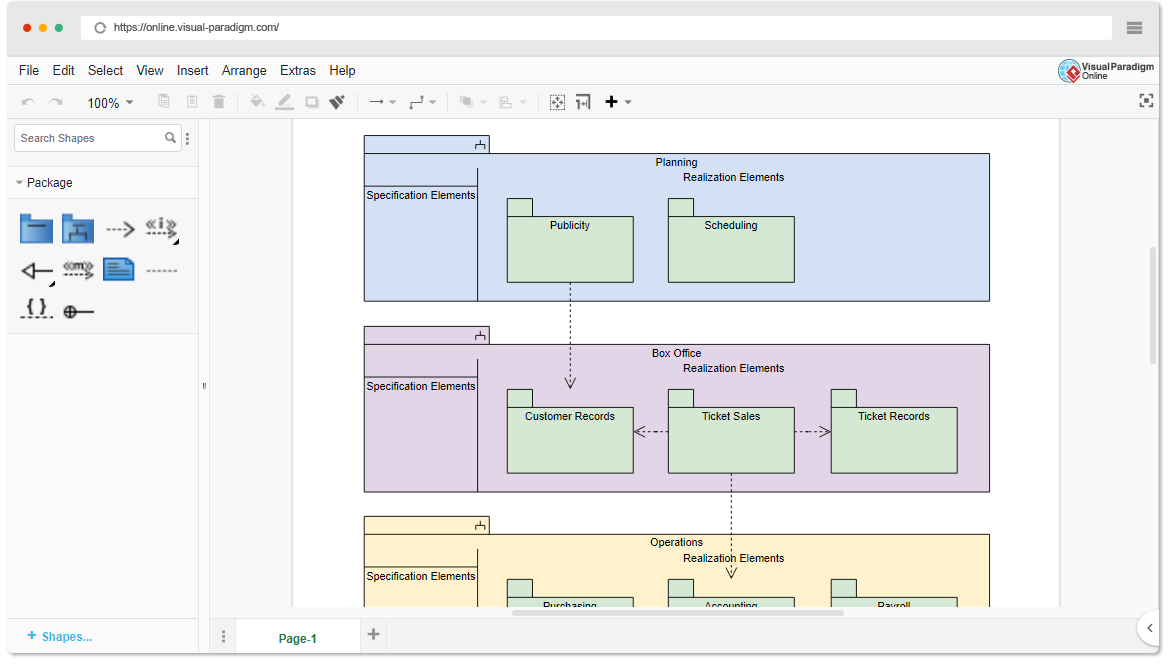Switch to the Page-1 tab
The width and height of the screenshot is (1170, 665).
[x=297, y=637]
